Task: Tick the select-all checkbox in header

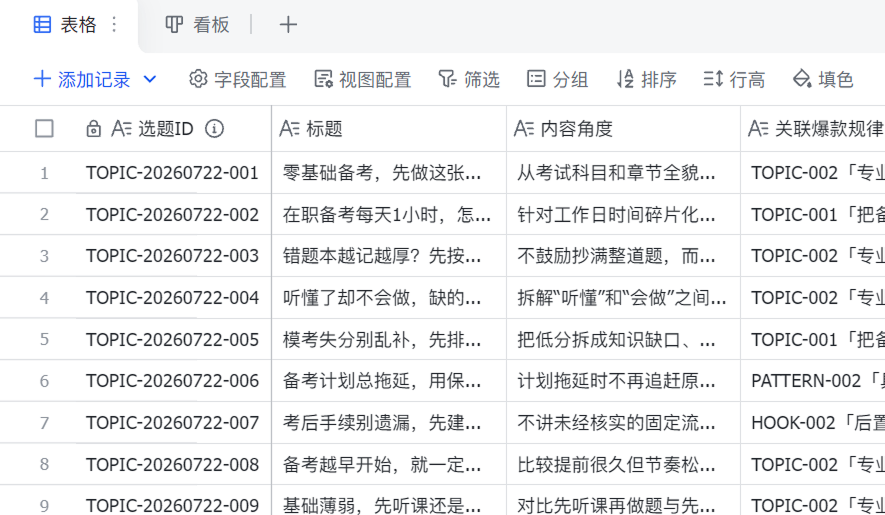Action: pos(44,129)
